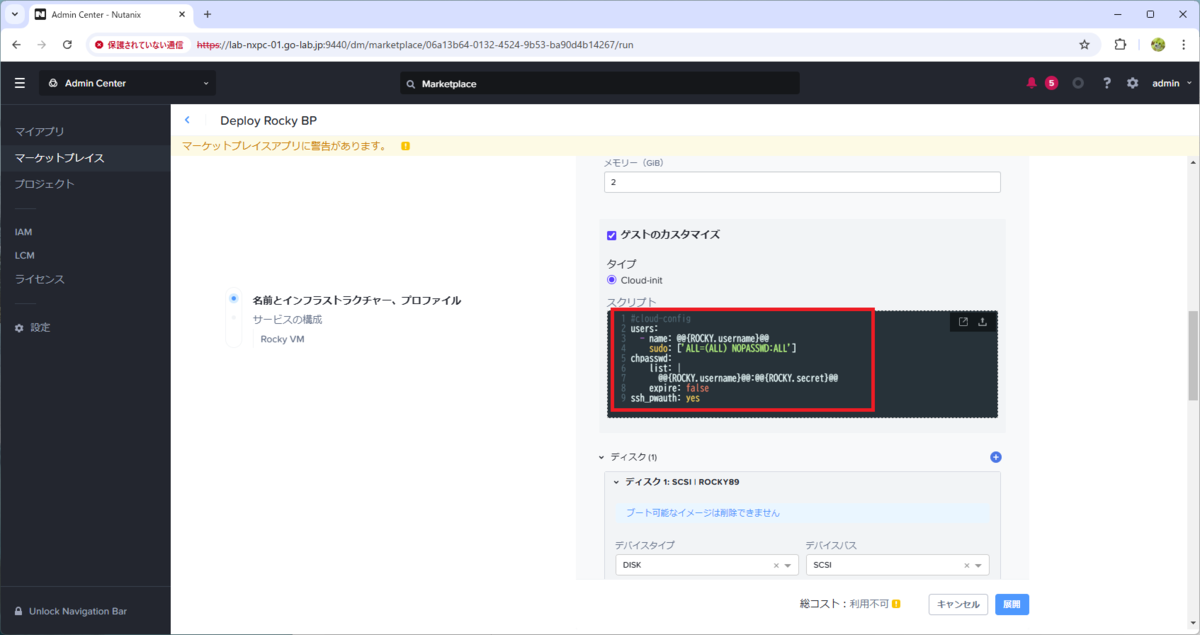This screenshot has width=1200, height=635.
Task: Open マイアプリ in the sidebar
Action: (40, 132)
